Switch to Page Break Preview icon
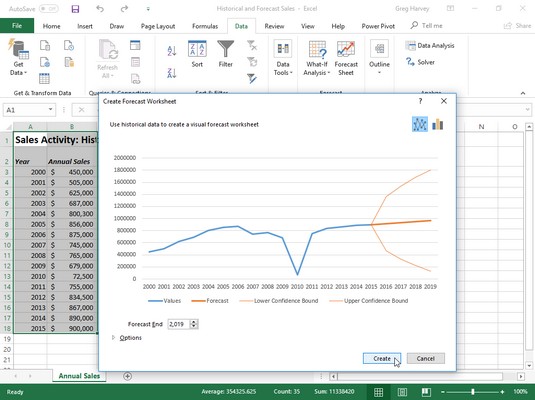 (425, 392)
